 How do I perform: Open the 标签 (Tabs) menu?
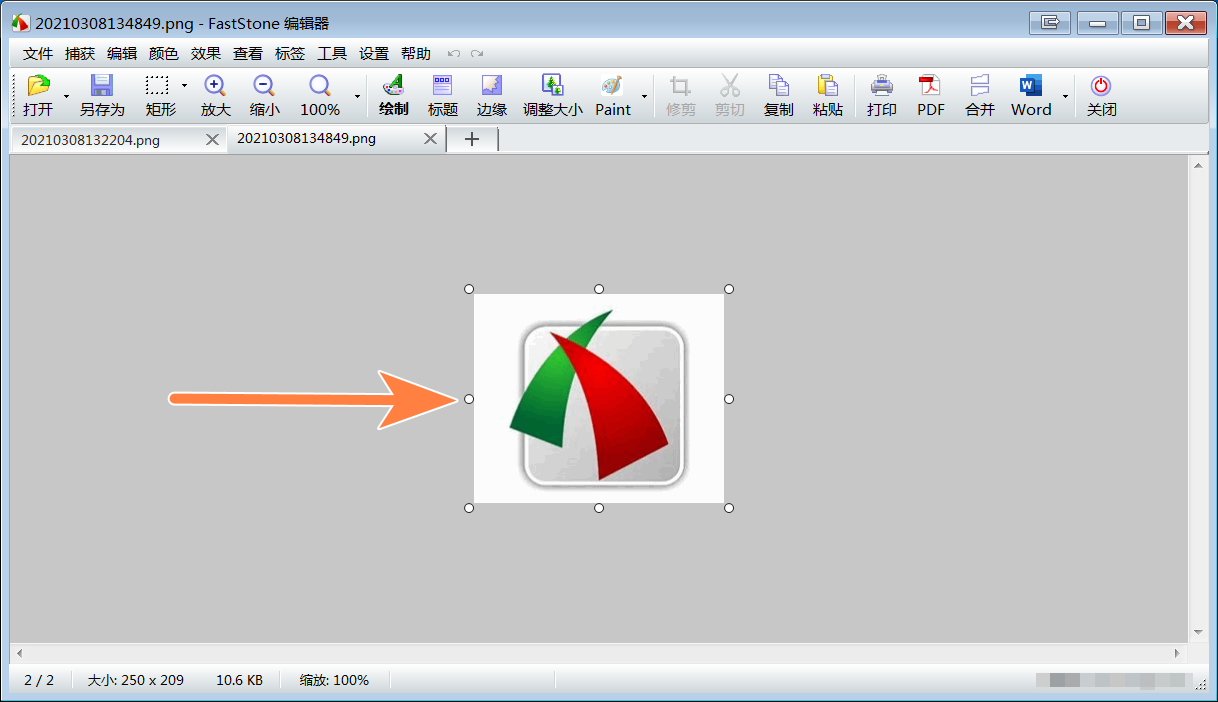290,54
